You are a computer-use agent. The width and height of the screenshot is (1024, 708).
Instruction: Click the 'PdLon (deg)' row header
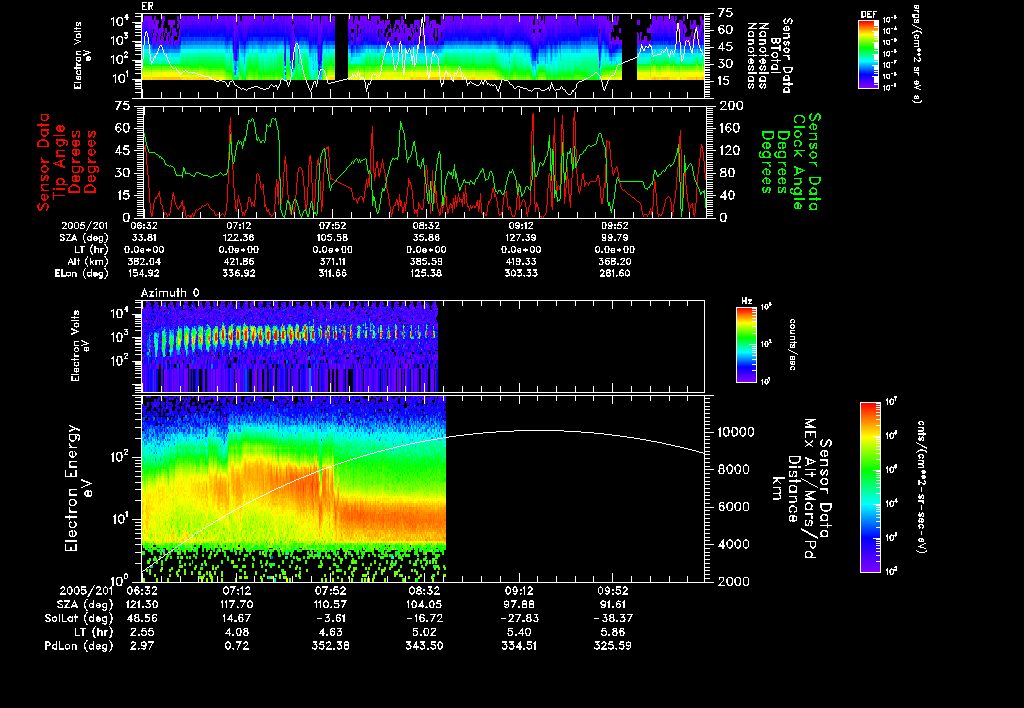tap(79, 646)
